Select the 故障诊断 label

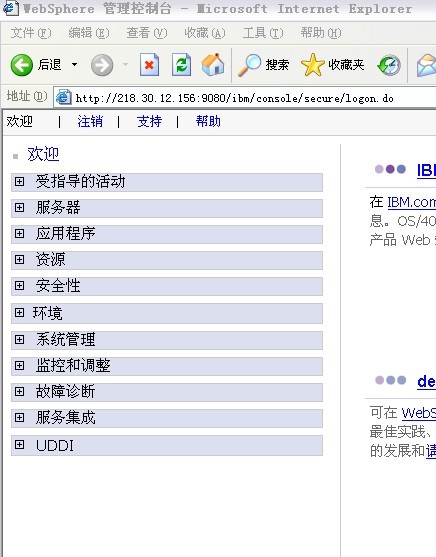tap(65, 391)
